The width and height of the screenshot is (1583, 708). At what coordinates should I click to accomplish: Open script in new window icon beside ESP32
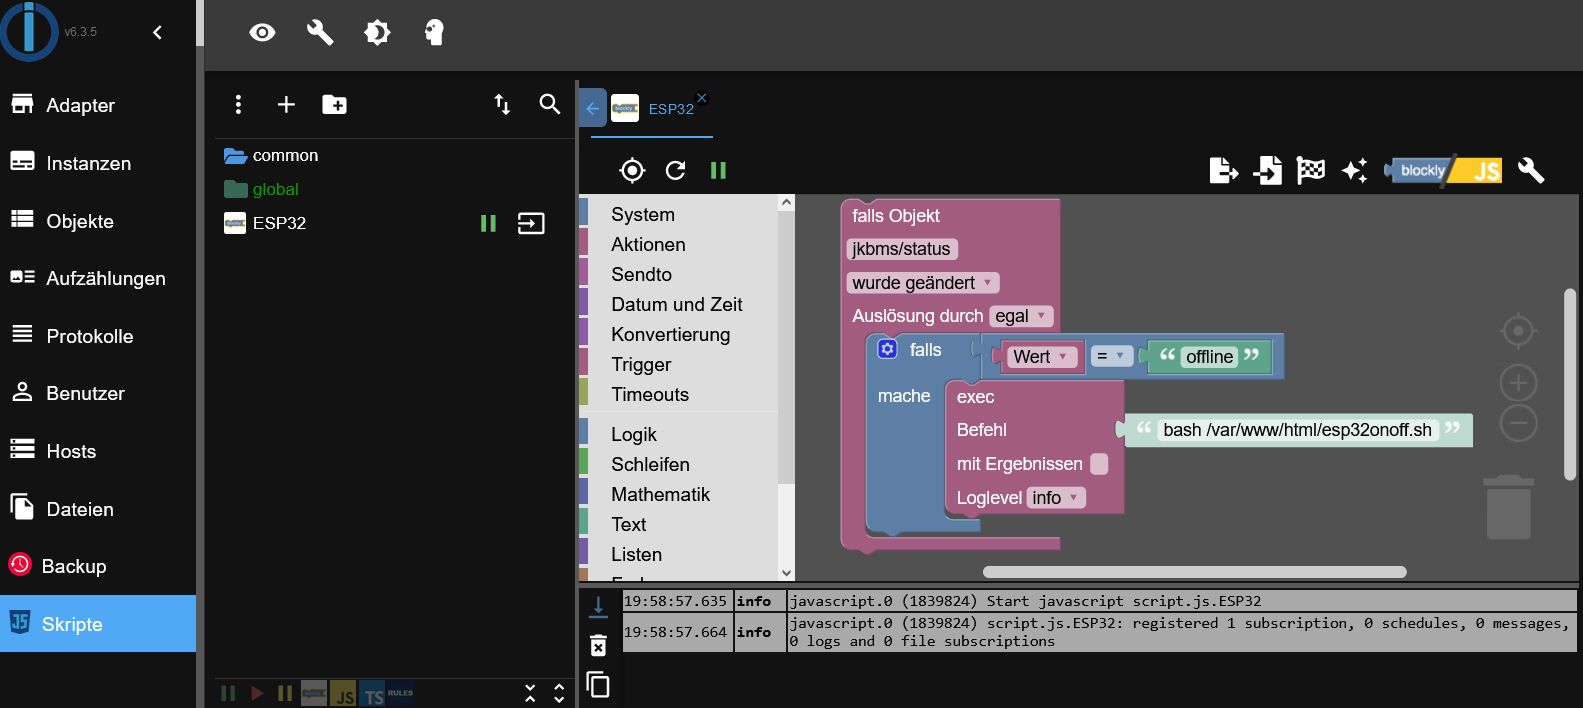531,223
